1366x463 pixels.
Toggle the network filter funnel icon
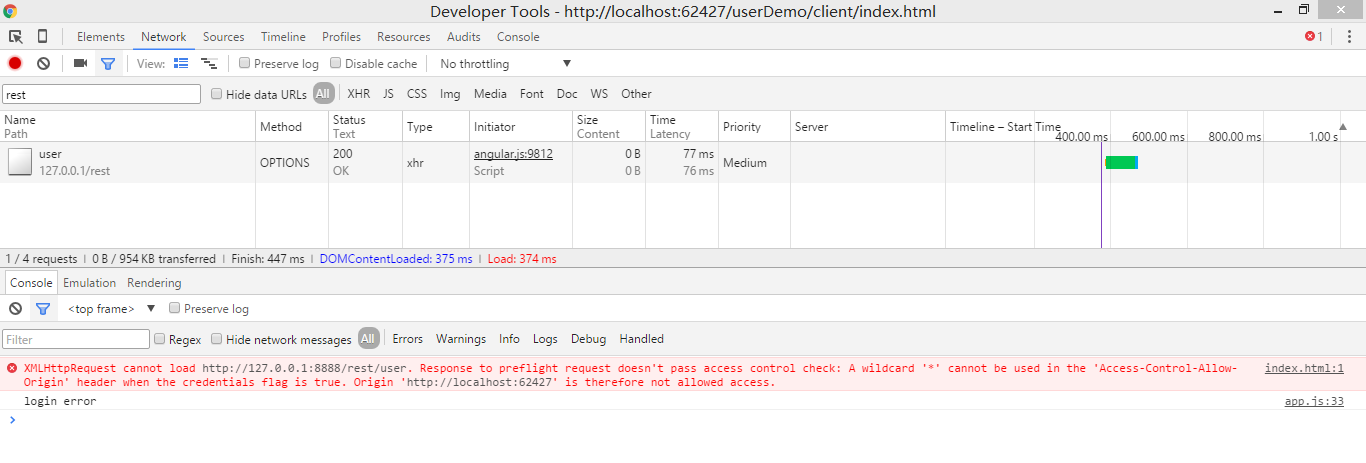click(108, 63)
